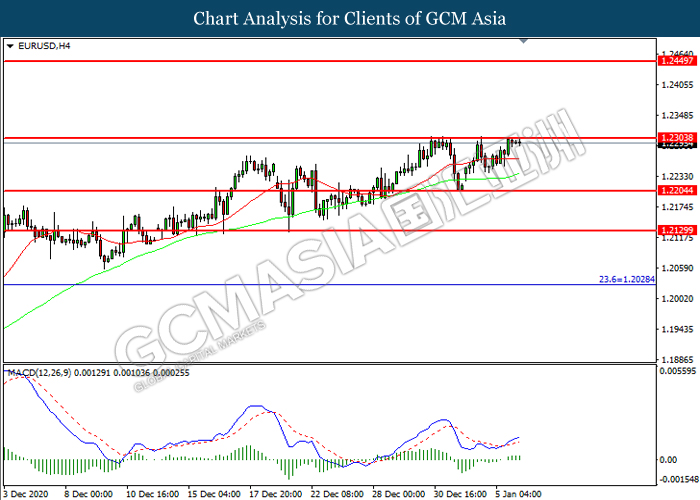
Task: Click the 1.24497 resistance price label
Action: (677, 61)
